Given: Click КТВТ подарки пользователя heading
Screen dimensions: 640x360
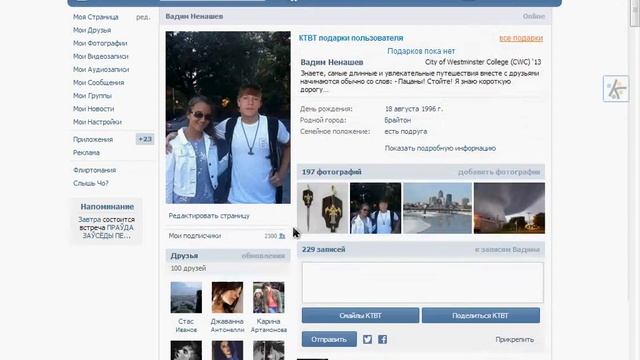Looking at the screenshot, I should [x=351, y=38].
